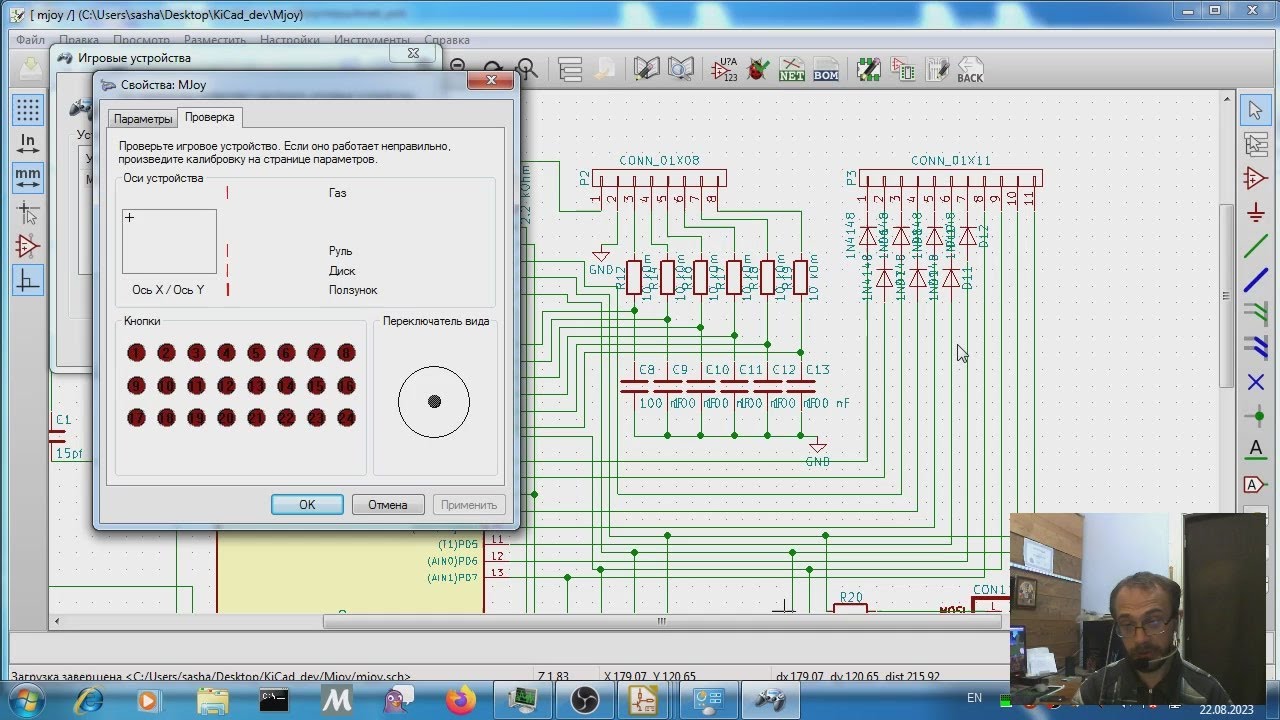
Task: Select the Place junction tool
Action: 1256,416
